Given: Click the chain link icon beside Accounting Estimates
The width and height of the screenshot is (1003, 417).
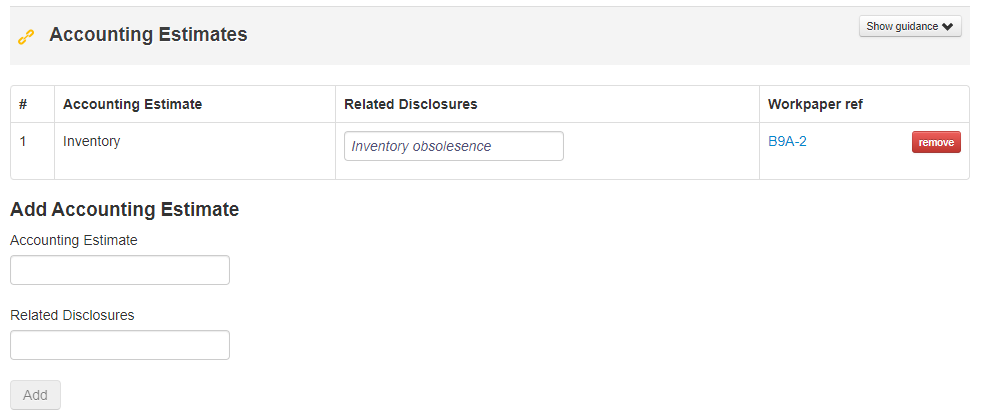Looking at the screenshot, I should (26, 37).
